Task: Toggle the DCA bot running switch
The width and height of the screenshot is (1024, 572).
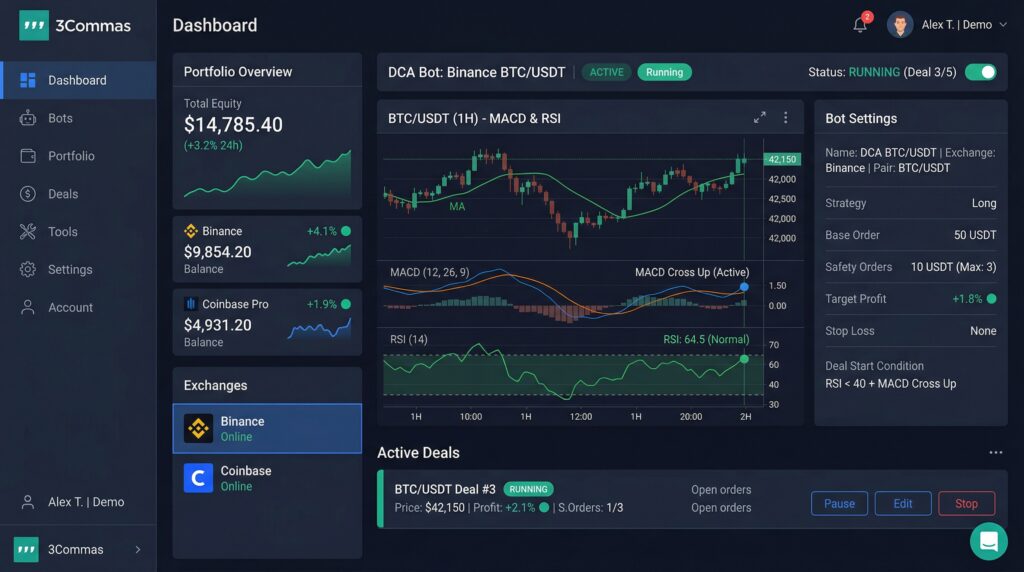Action: pos(981,72)
